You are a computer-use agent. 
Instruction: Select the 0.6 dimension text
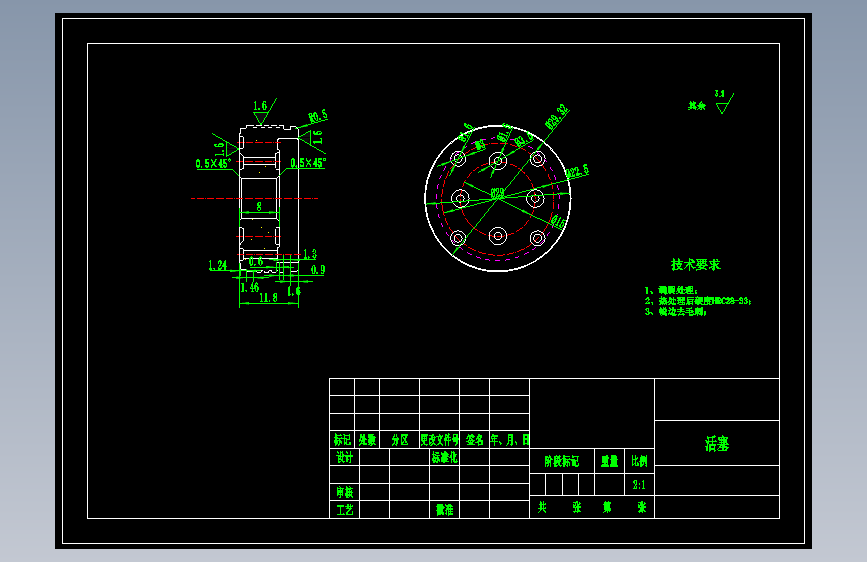click(256, 261)
